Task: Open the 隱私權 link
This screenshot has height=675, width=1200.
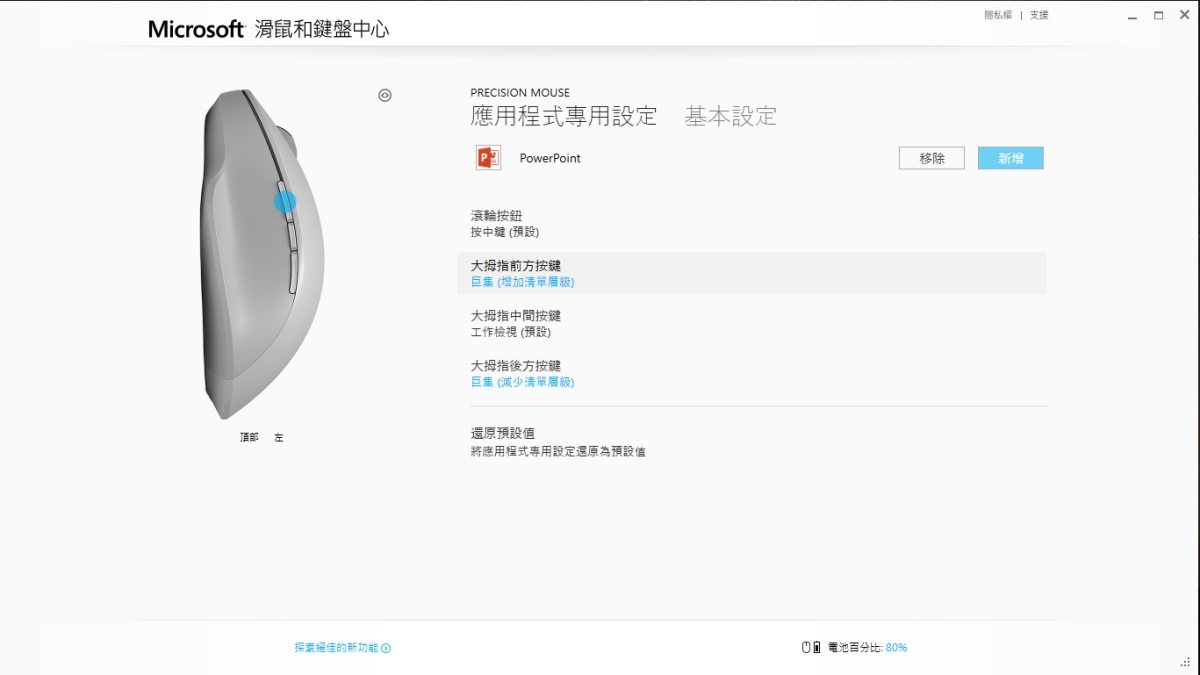Action: pos(998,15)
